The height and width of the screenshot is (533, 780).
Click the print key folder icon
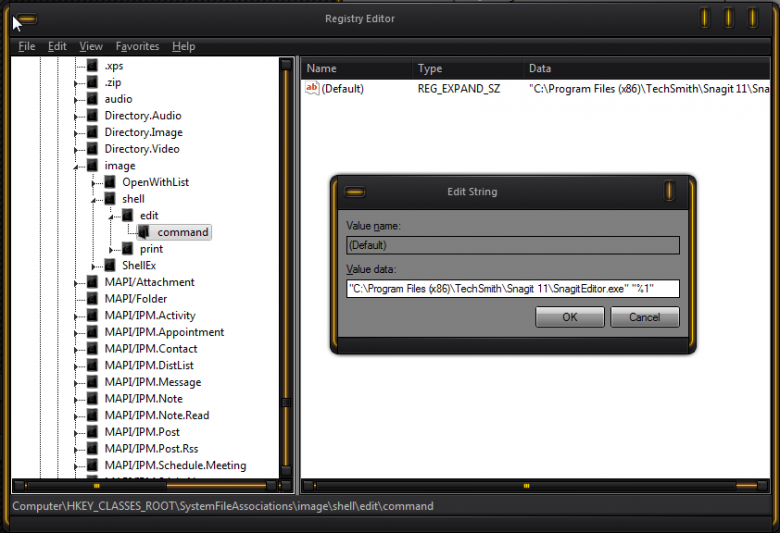pyautogui.click(x=128, y=249)
